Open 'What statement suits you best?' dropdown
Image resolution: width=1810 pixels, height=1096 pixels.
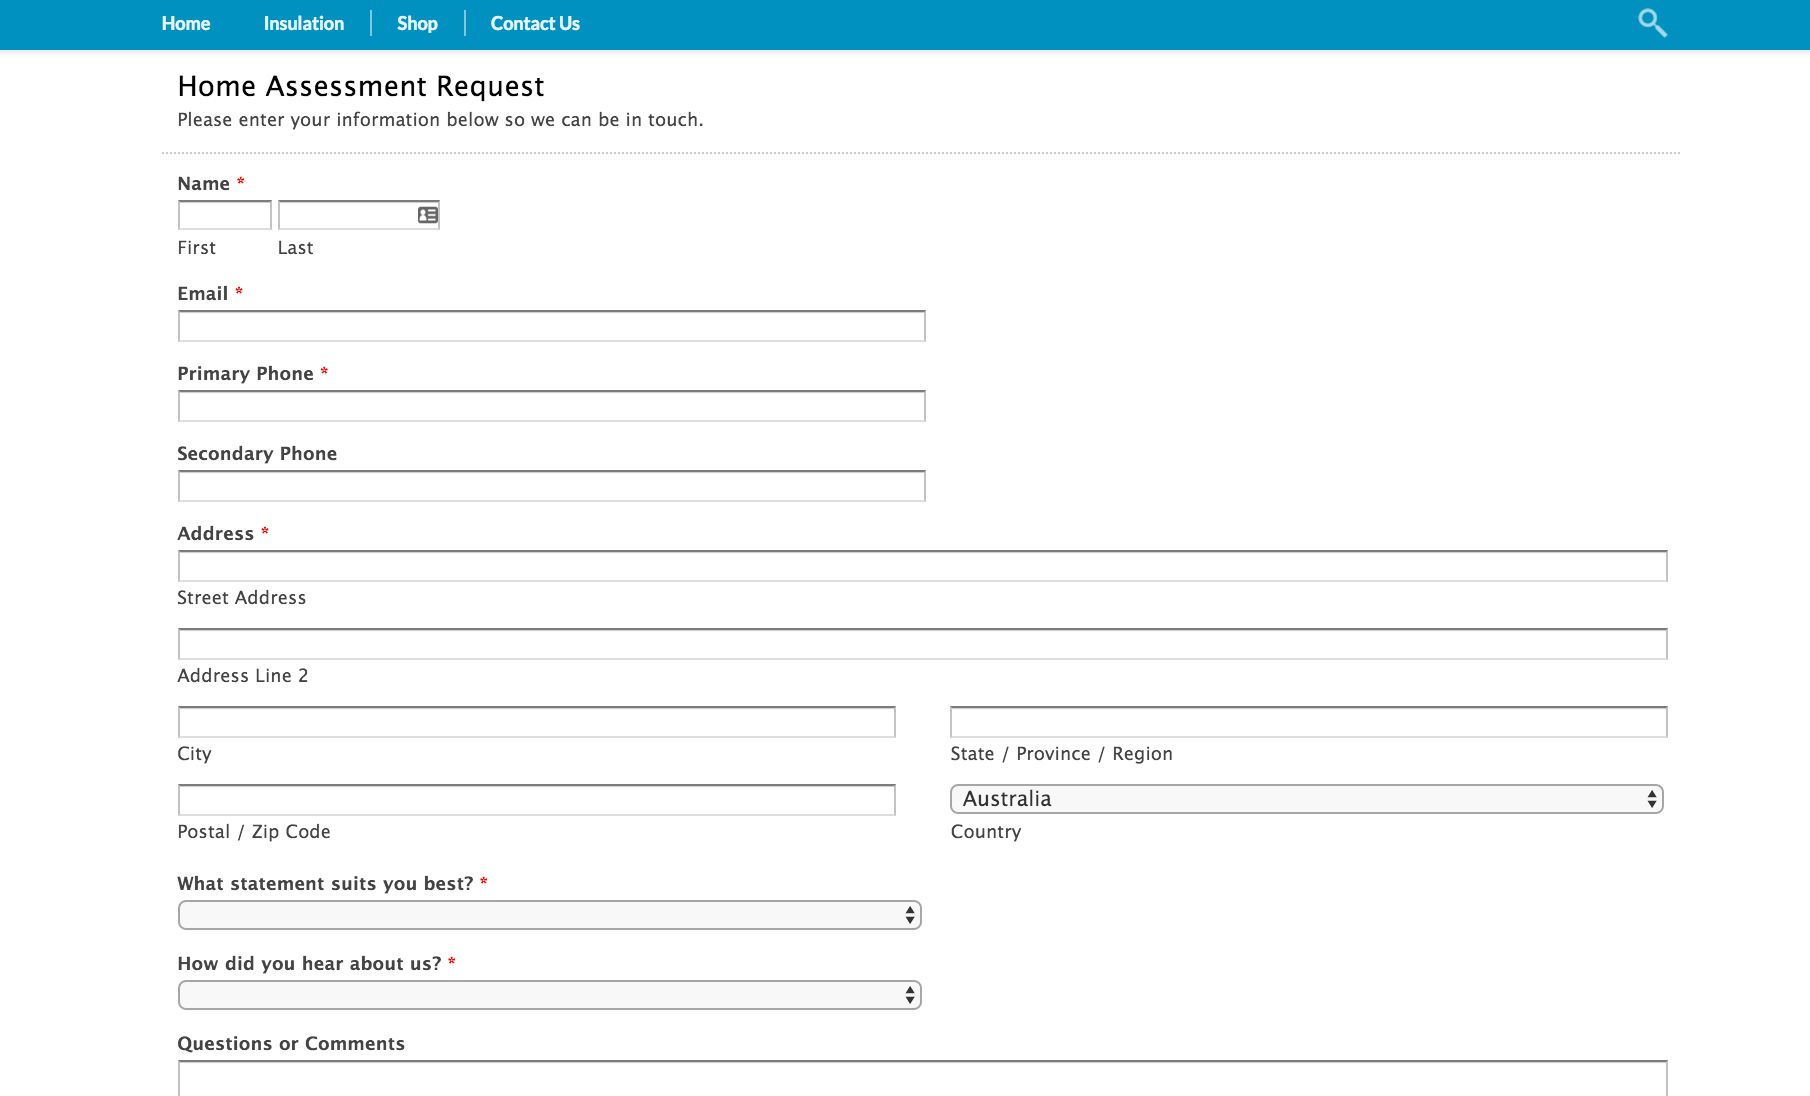[x=549, y=915]
